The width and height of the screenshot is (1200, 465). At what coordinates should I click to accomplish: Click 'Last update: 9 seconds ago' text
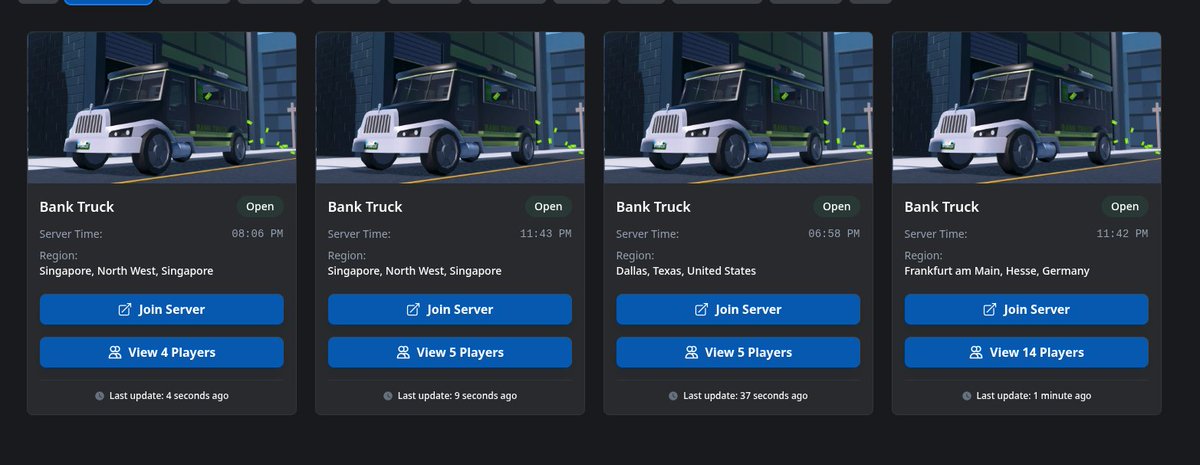tap(457, 396)
